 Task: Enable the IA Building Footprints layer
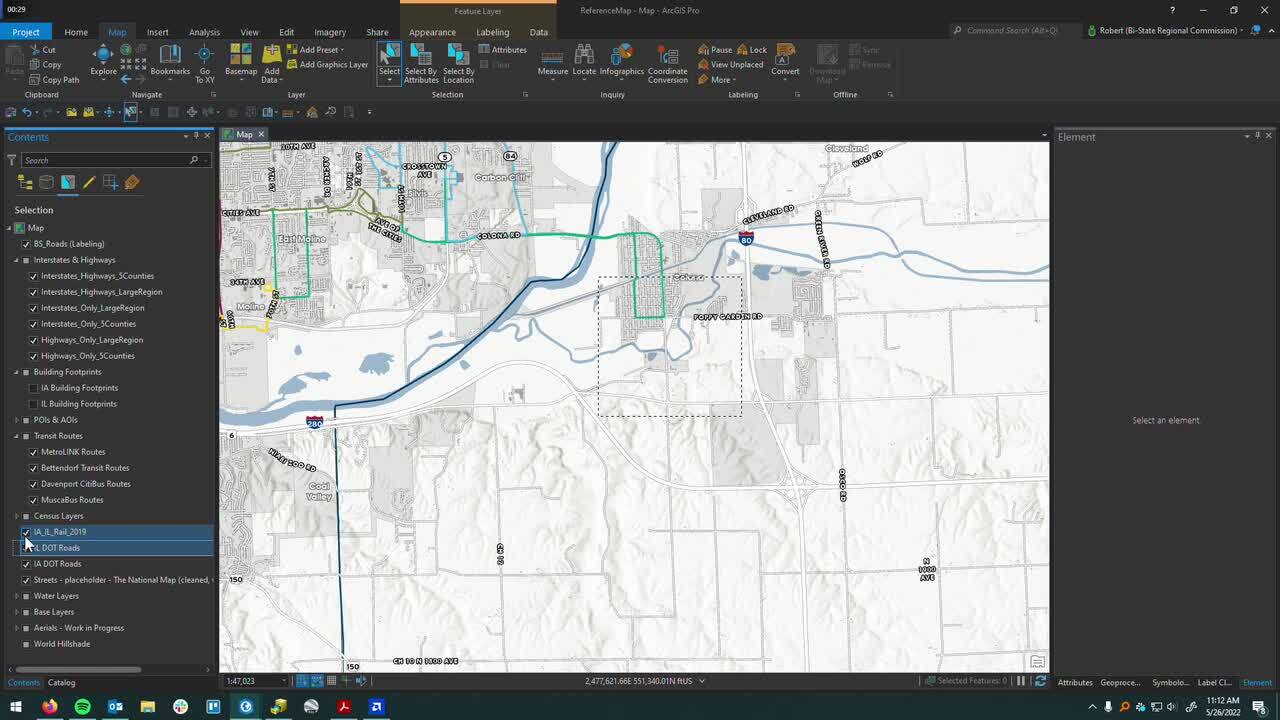34,388
